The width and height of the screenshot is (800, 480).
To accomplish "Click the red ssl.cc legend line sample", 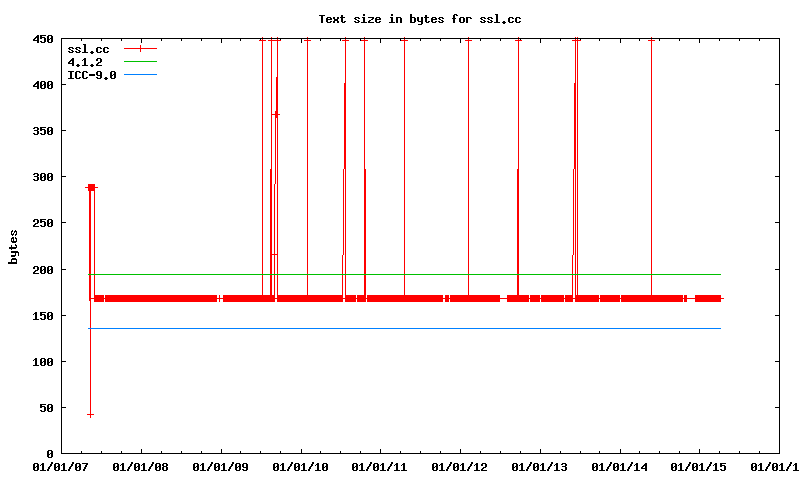I will tap(141, 49).
